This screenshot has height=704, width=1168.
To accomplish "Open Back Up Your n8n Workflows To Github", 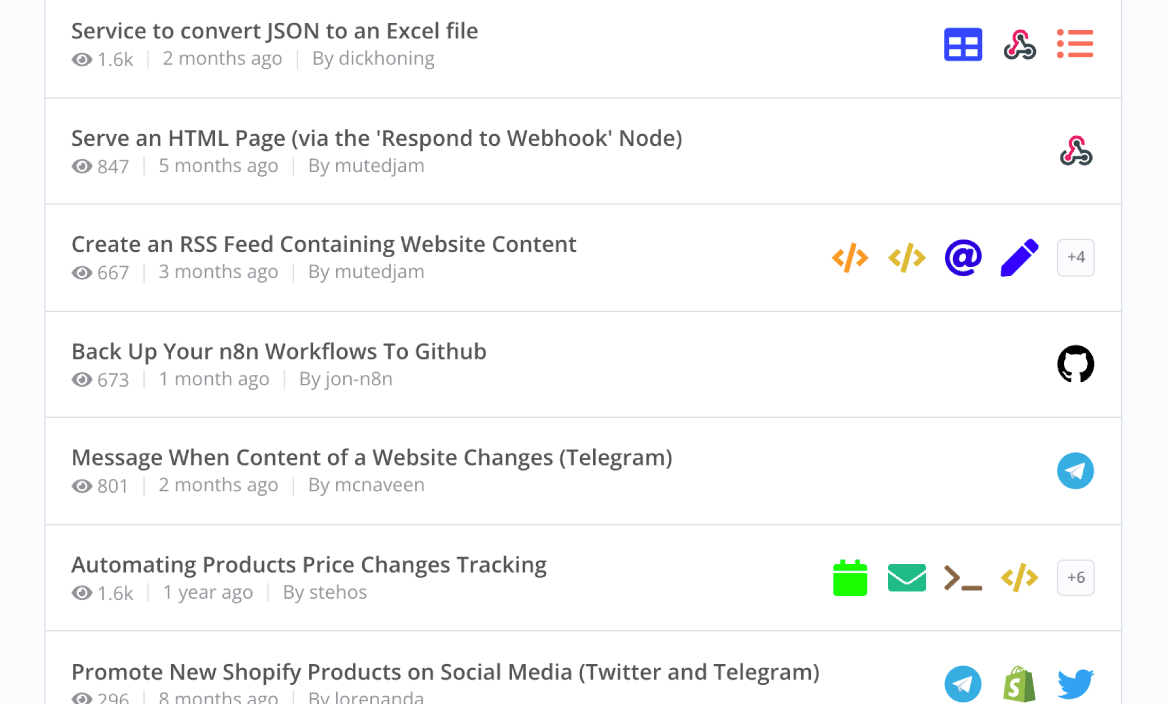I will [279, 352].
